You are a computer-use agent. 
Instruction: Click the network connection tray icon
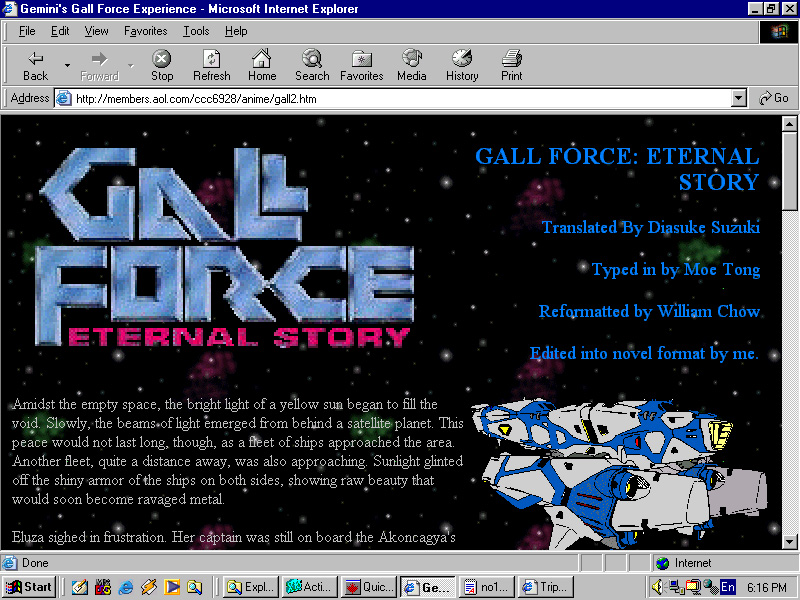[x=676, y=587]
